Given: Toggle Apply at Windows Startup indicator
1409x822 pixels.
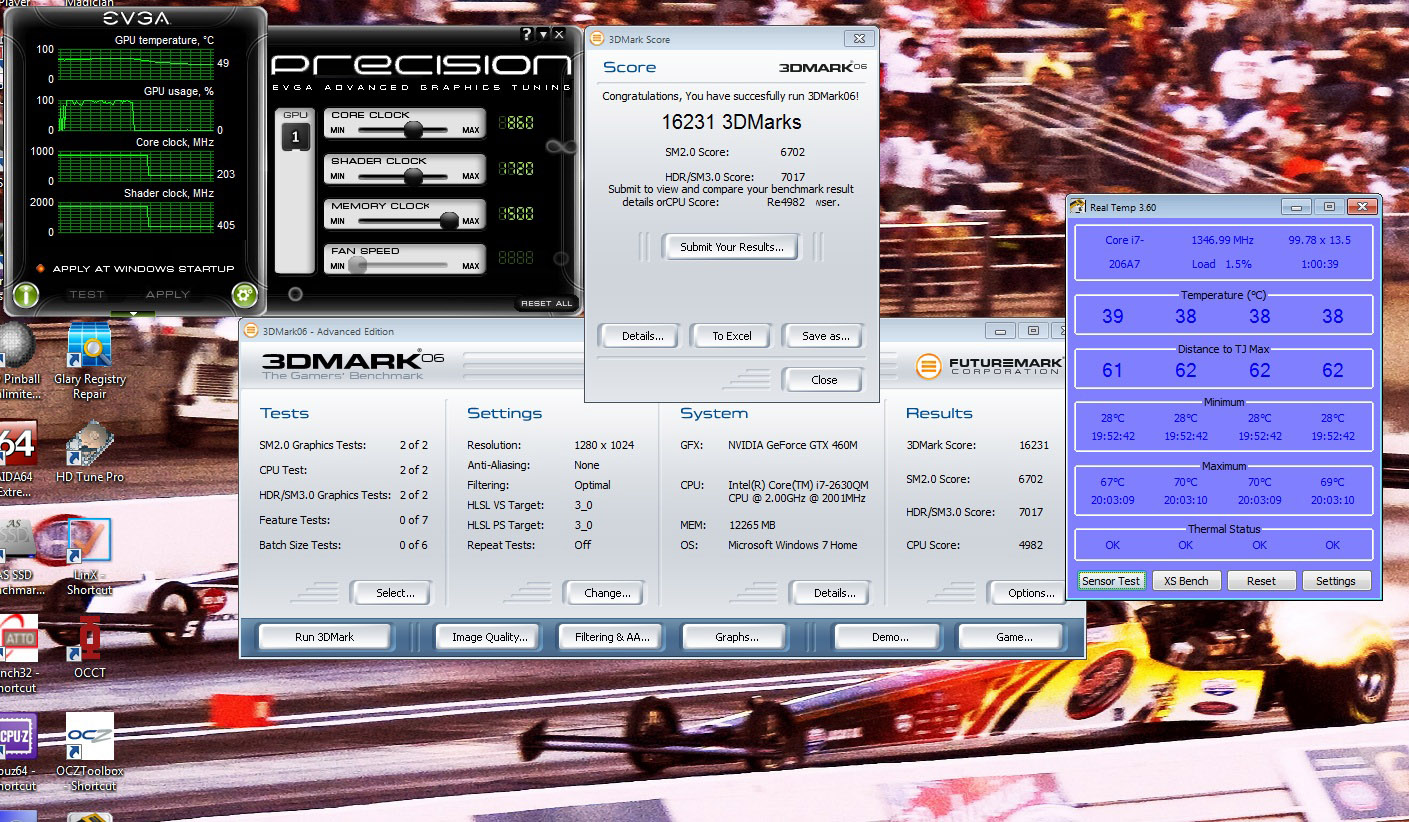Looking at the screenshot, I should [x=41, y=268].
